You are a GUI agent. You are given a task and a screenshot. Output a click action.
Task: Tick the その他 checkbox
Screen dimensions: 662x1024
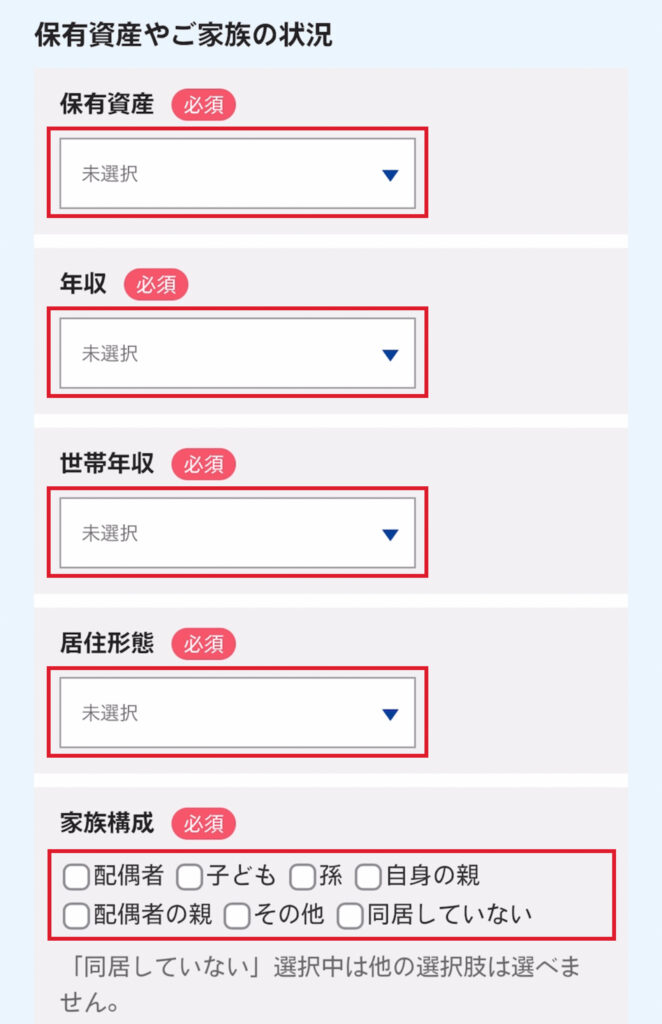(236, 915)
